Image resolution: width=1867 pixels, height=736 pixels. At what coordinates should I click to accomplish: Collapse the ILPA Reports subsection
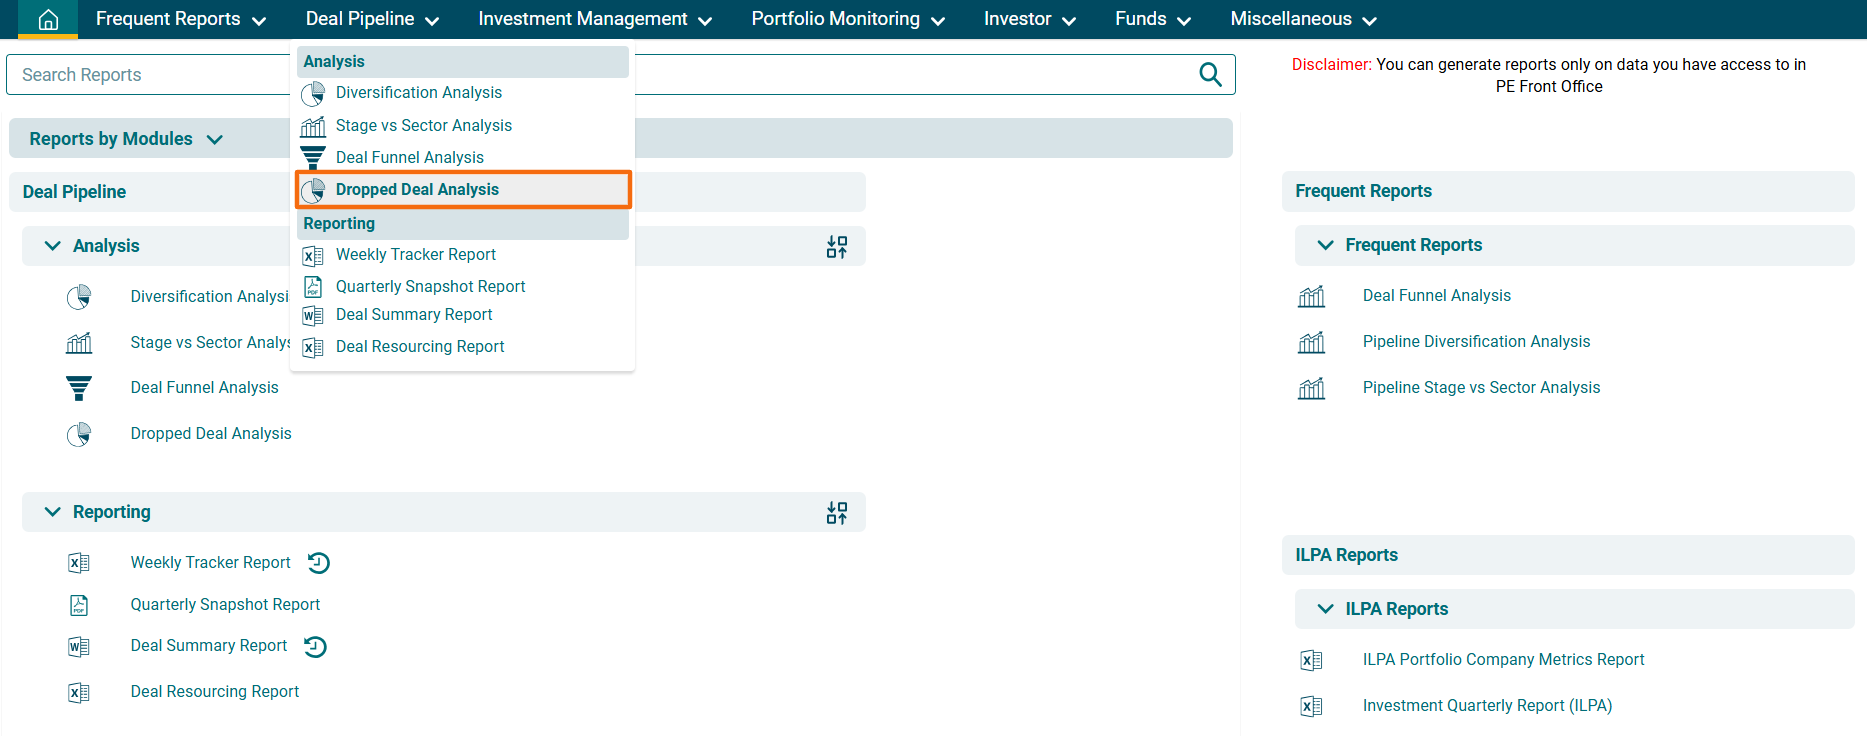click(1326, 609)
